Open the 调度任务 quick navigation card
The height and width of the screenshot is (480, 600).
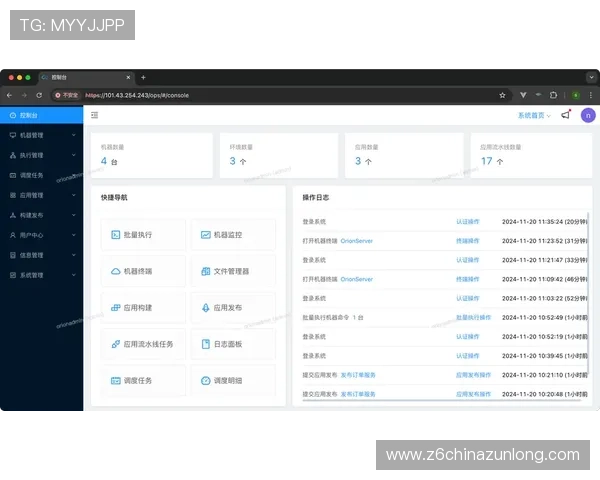pos(143,380)
